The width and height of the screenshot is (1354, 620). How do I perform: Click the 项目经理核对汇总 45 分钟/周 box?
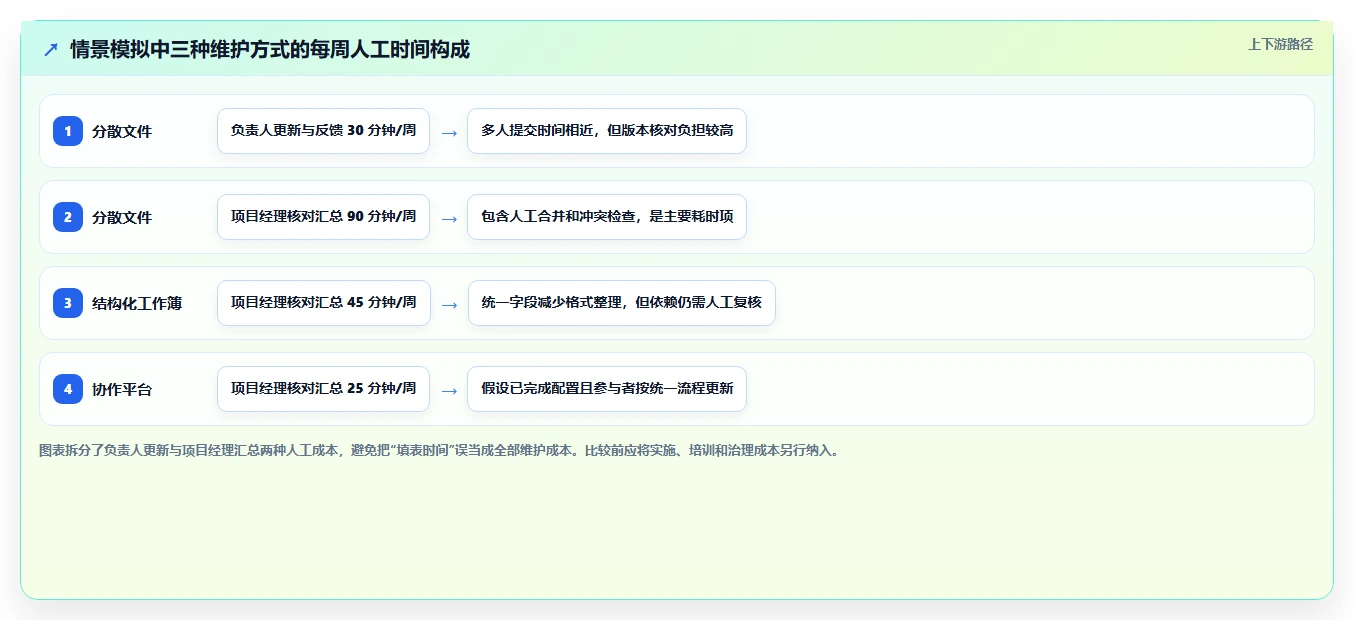click(x=323, y=303)
